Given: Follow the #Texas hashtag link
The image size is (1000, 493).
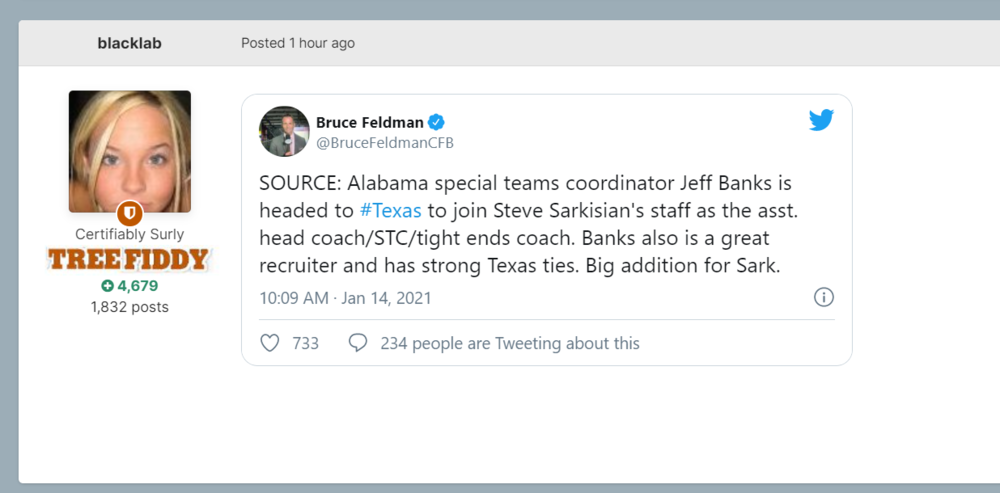Looking at the screenshot, I should (391, 212).
